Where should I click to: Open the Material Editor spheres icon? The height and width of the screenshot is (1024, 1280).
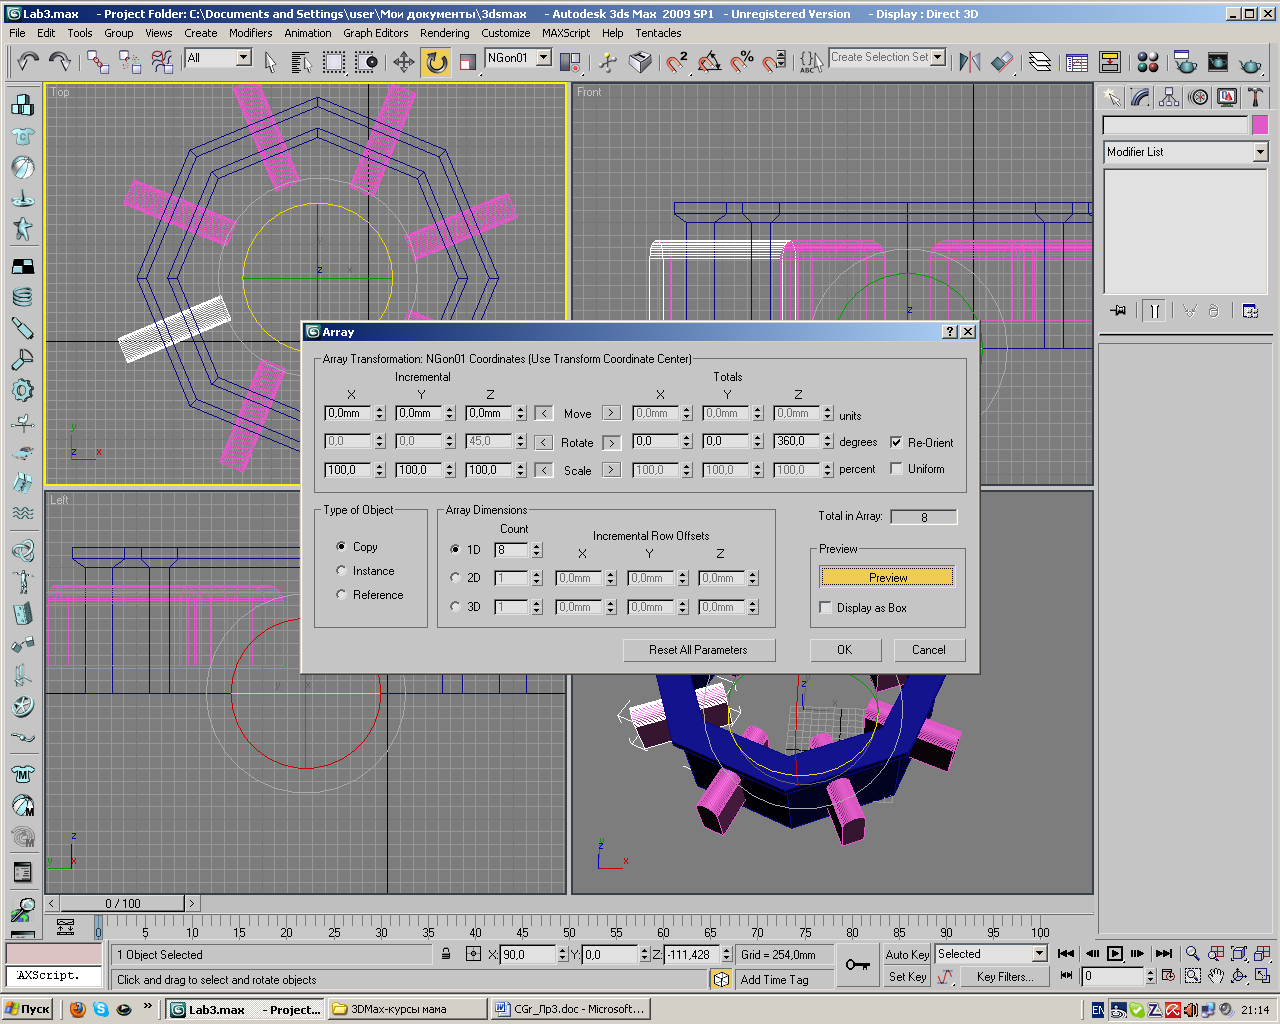(x=1148, y=62)
